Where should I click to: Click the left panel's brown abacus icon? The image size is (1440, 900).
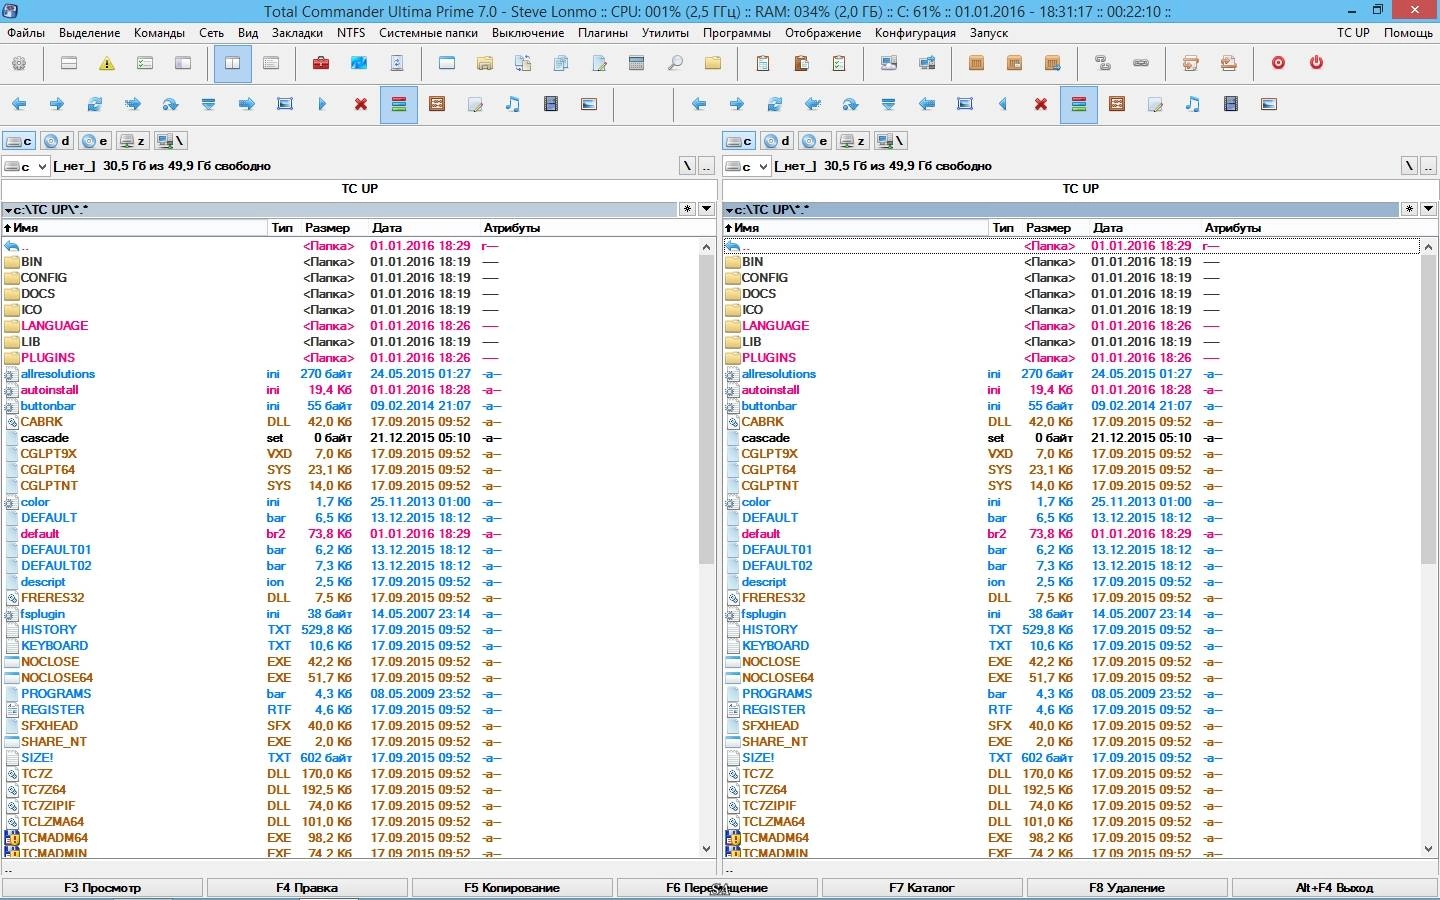tap(437, 104)
